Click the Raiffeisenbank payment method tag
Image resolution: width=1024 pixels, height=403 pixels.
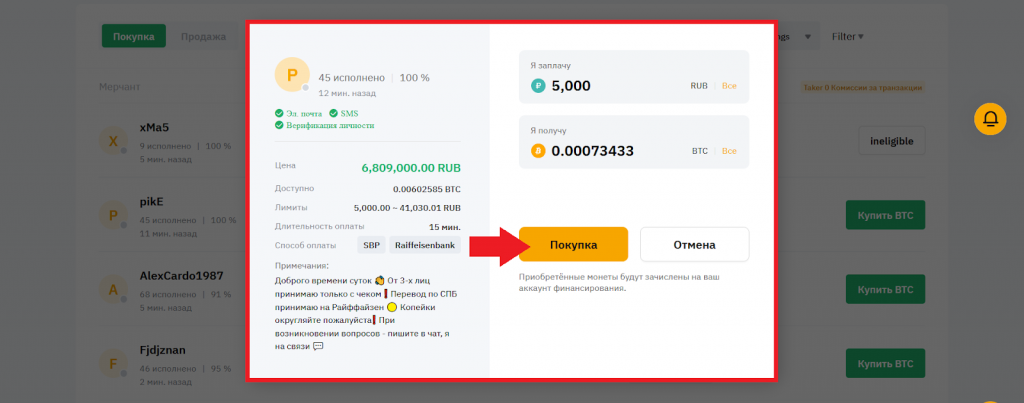[425, 246]
